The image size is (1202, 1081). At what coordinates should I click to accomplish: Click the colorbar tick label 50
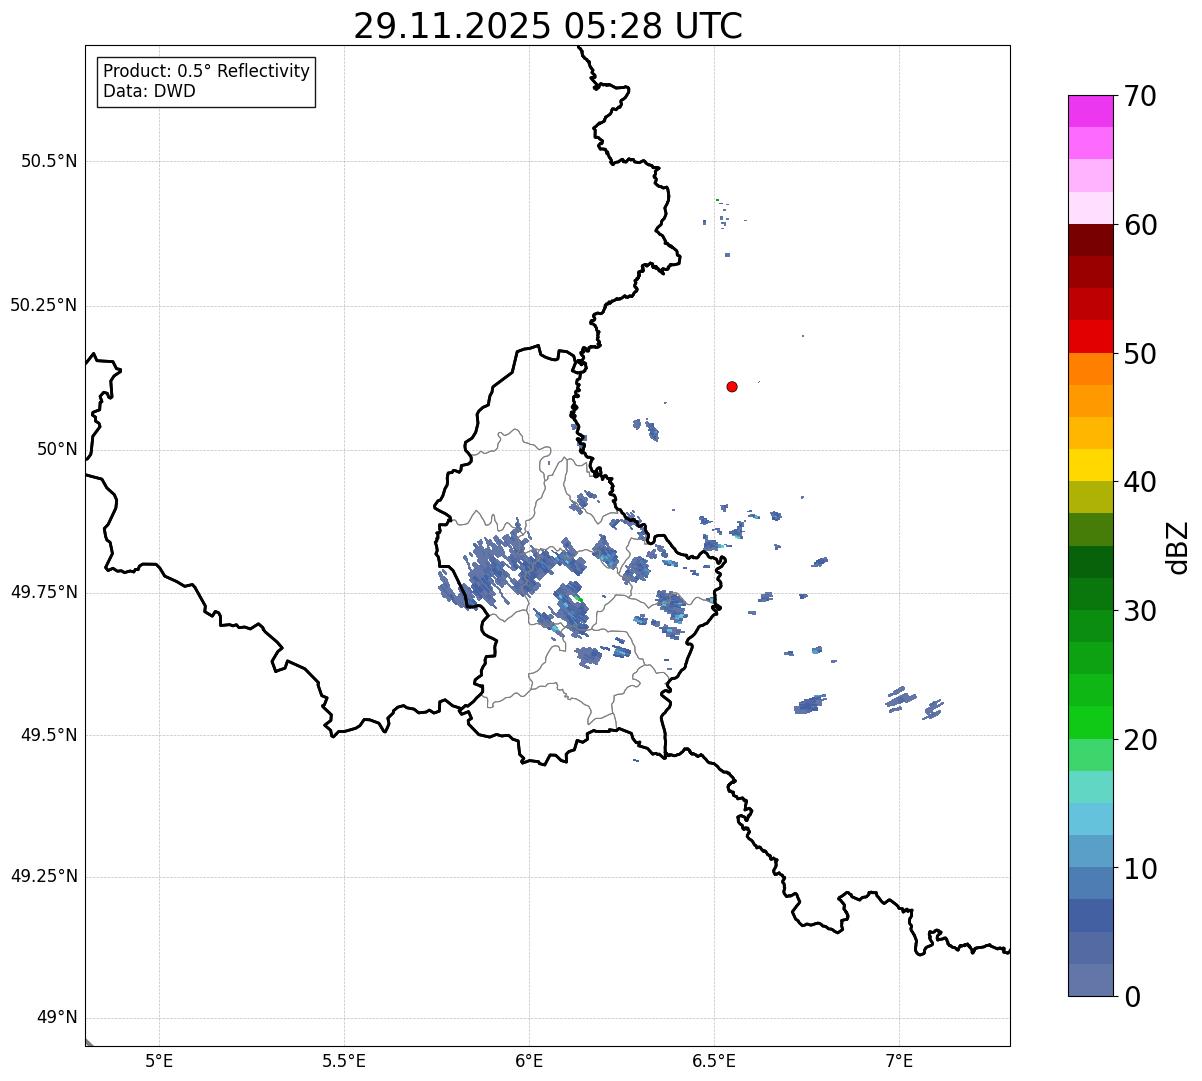(x=1140, y=354)
